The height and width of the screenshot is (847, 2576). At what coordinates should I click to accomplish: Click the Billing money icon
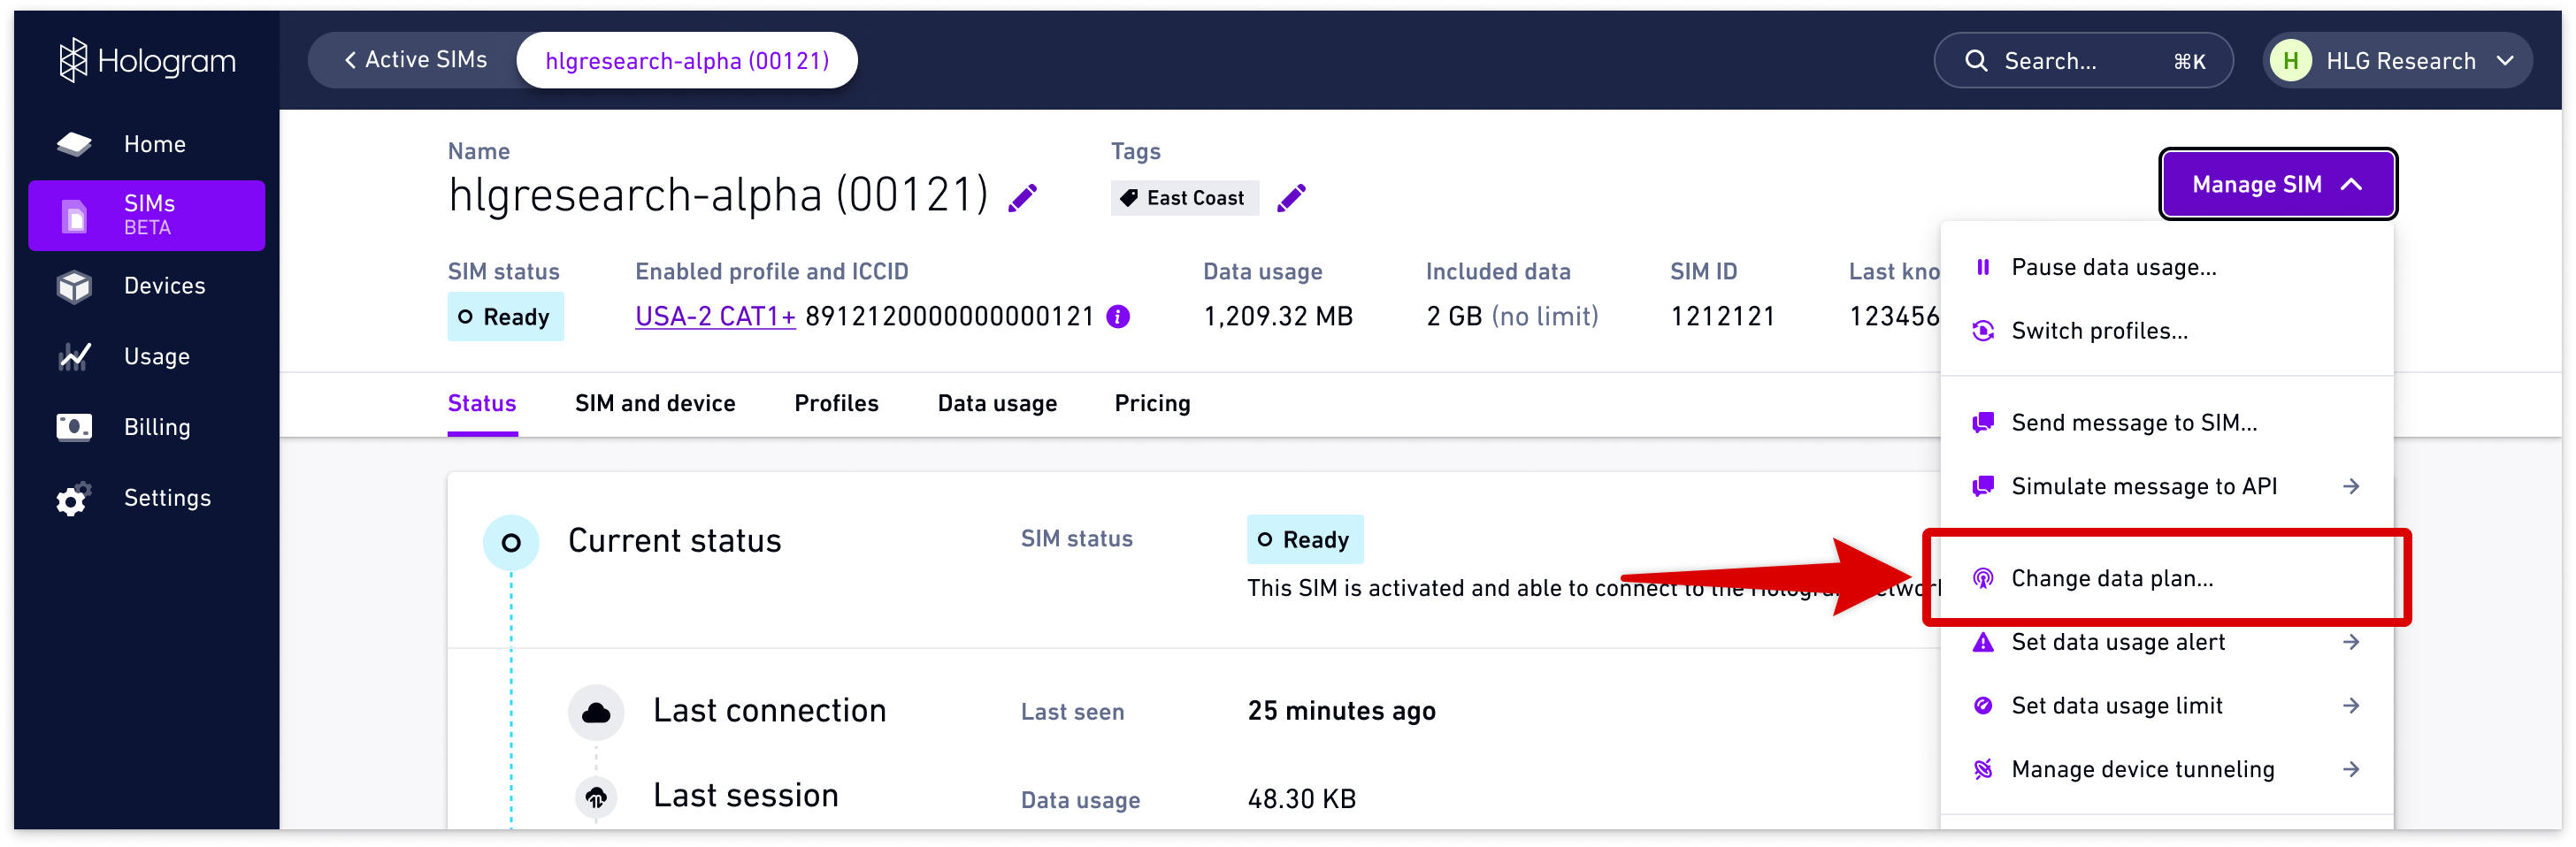tap(74, 427)
